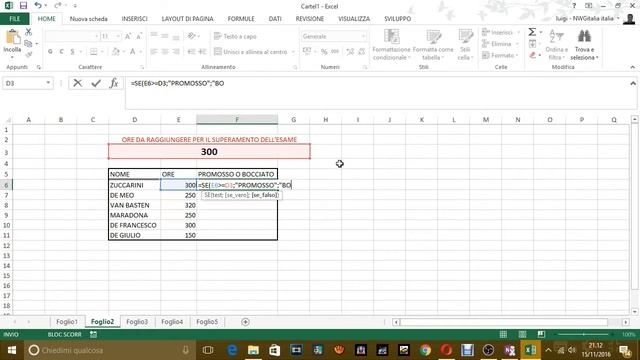
Task: Click column F header
Action: point(237,120)
